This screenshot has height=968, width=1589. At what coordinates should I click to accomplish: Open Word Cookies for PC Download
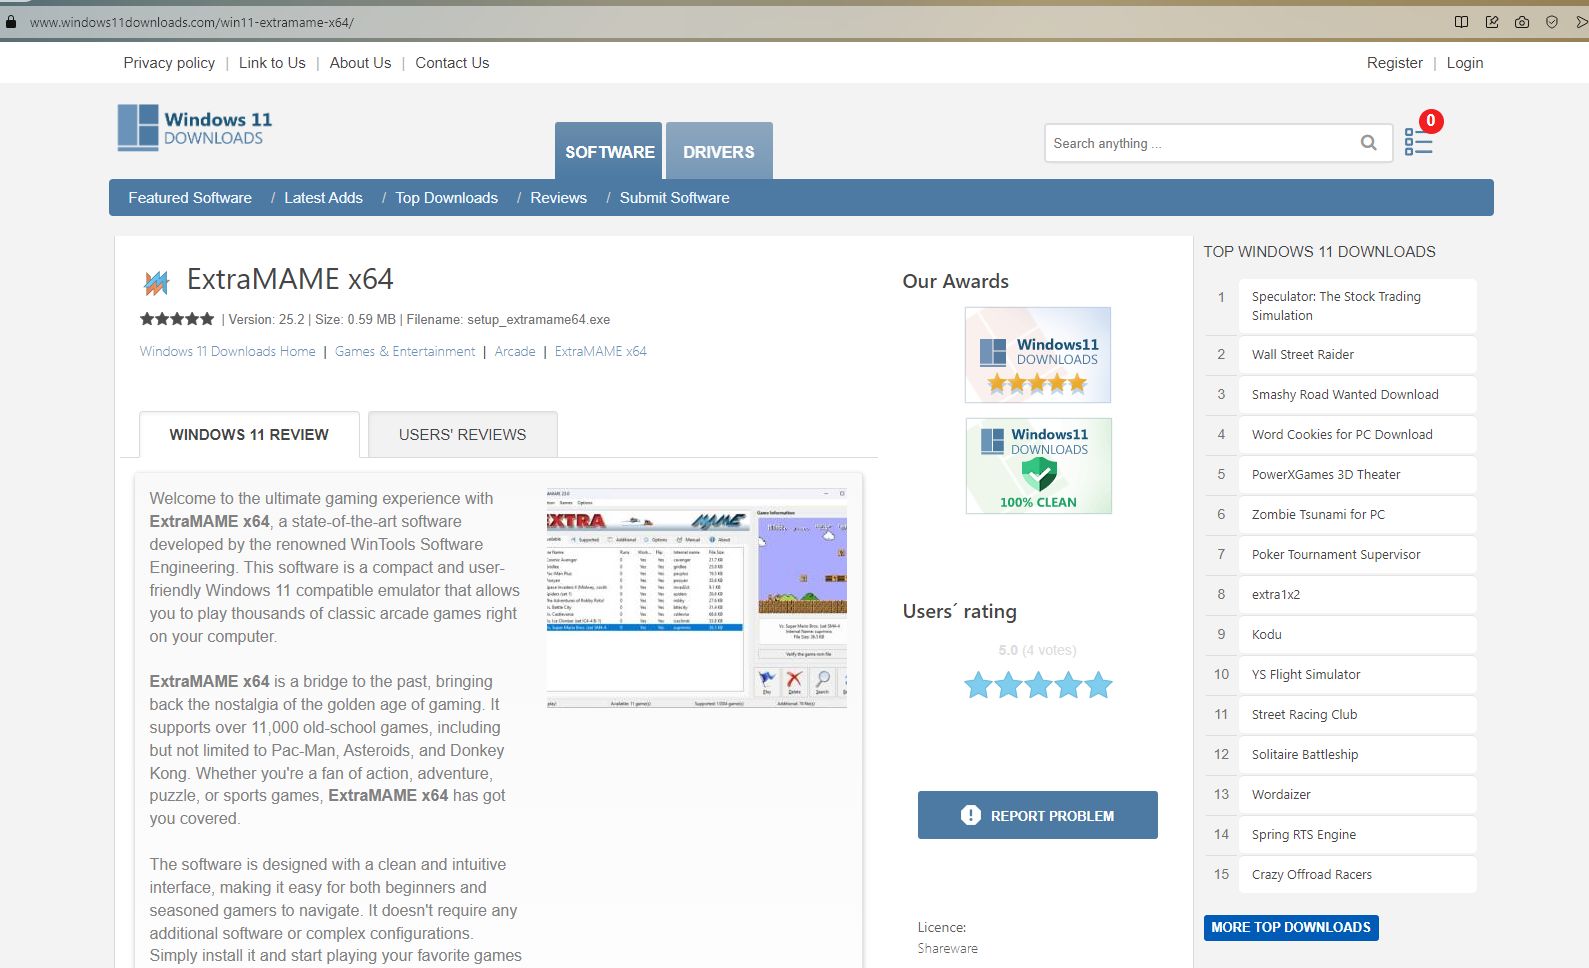coord(1357,434)
